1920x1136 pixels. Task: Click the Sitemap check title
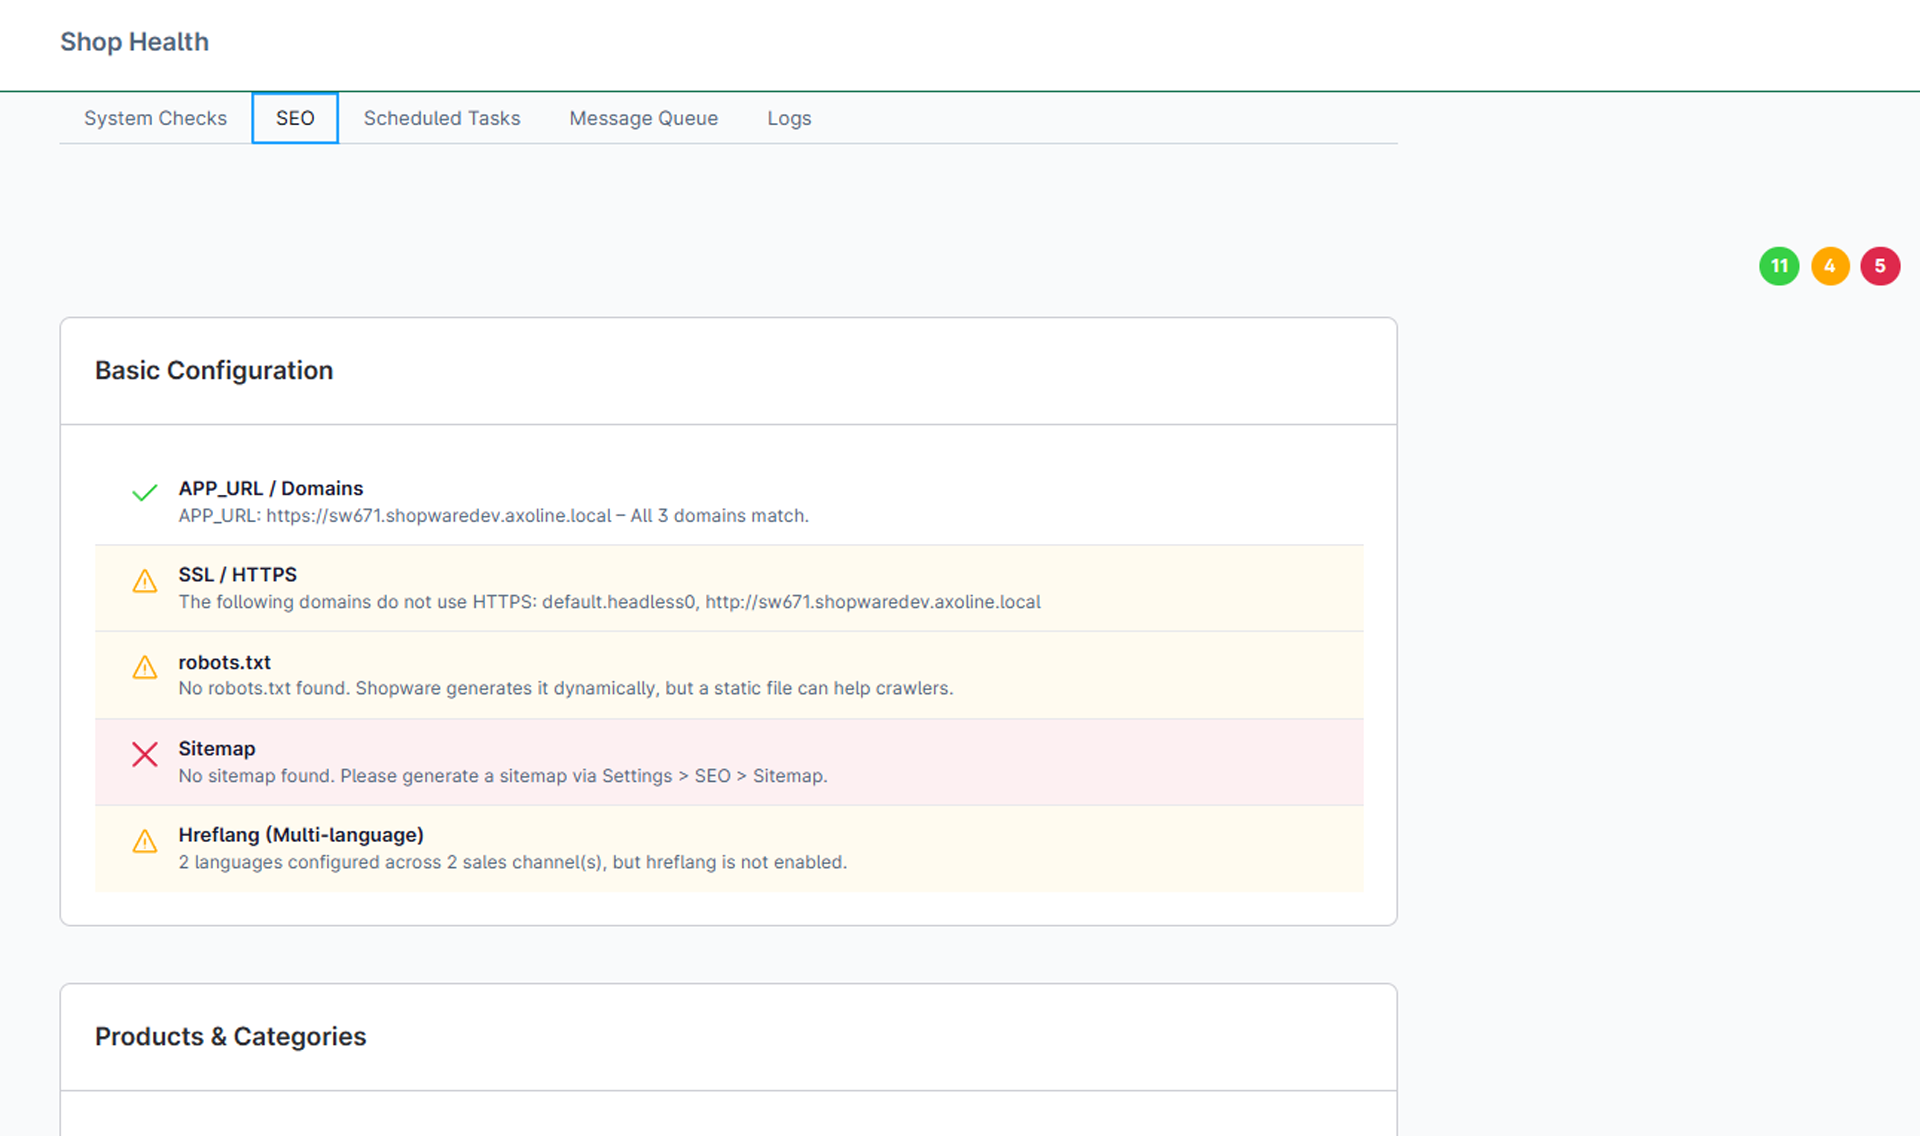tap(217, 749)
